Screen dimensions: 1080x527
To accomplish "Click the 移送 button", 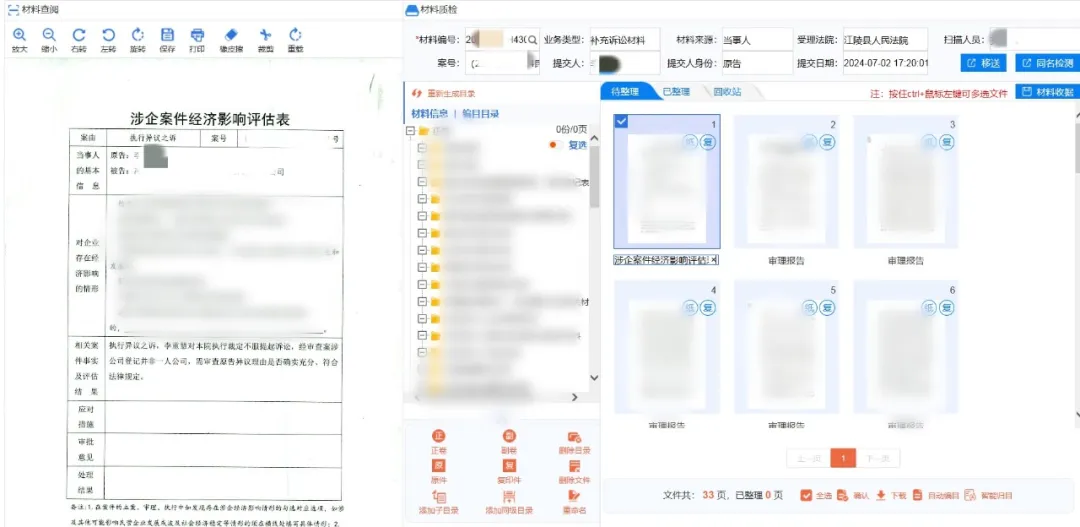I will pyautogui.click(x=984, y=63).
